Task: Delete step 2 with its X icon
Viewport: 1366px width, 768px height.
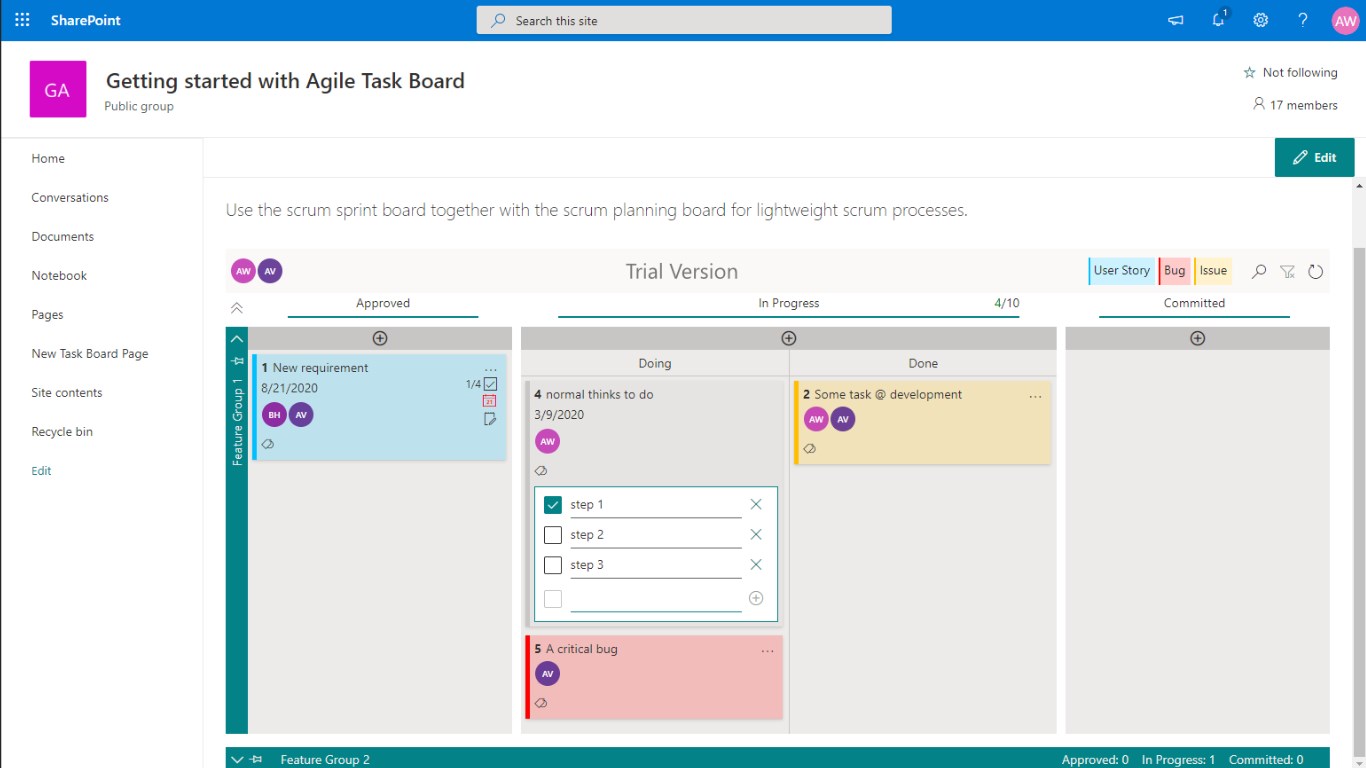Action: [756, 535]
